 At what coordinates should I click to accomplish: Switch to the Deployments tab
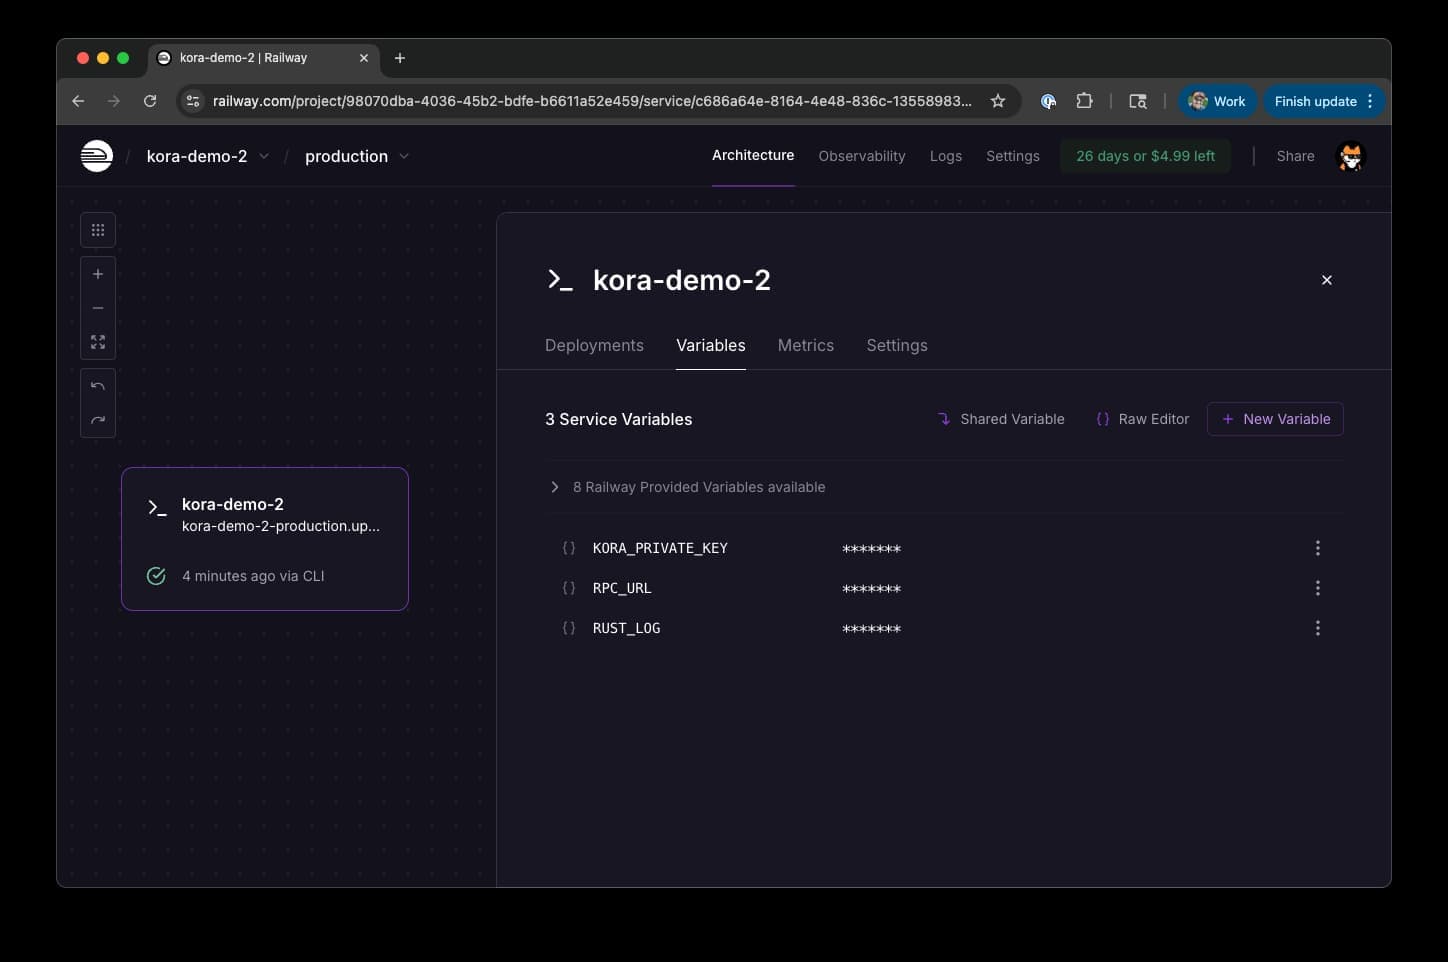(x=594, y=345)
